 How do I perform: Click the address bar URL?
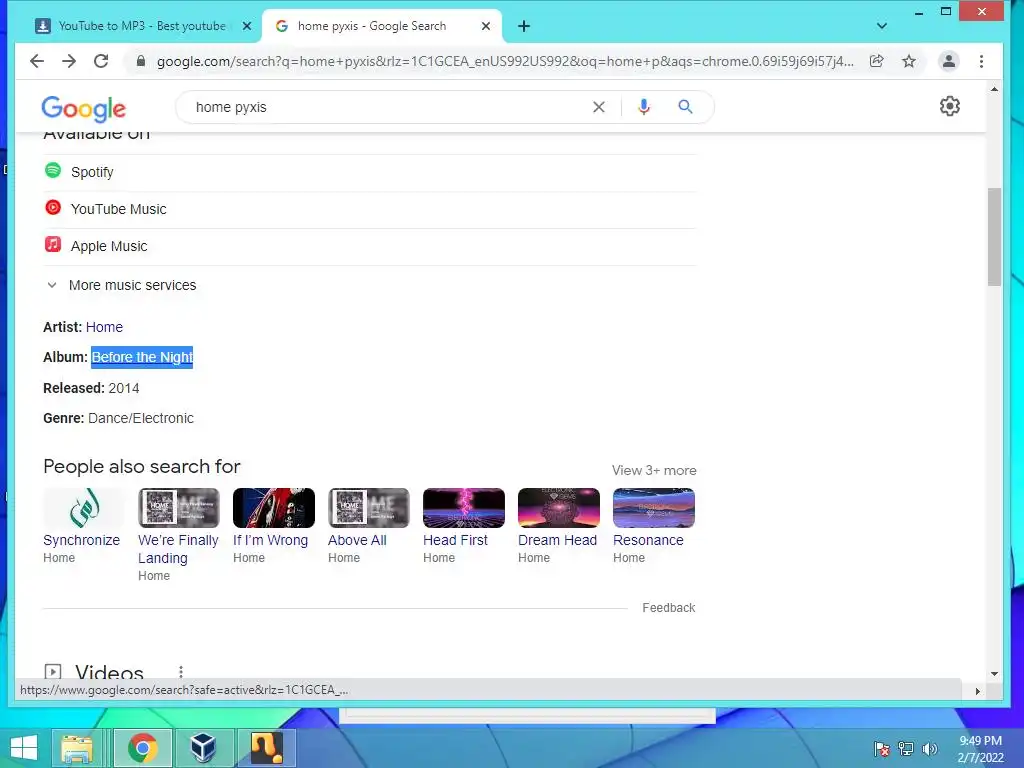[504, 61]
